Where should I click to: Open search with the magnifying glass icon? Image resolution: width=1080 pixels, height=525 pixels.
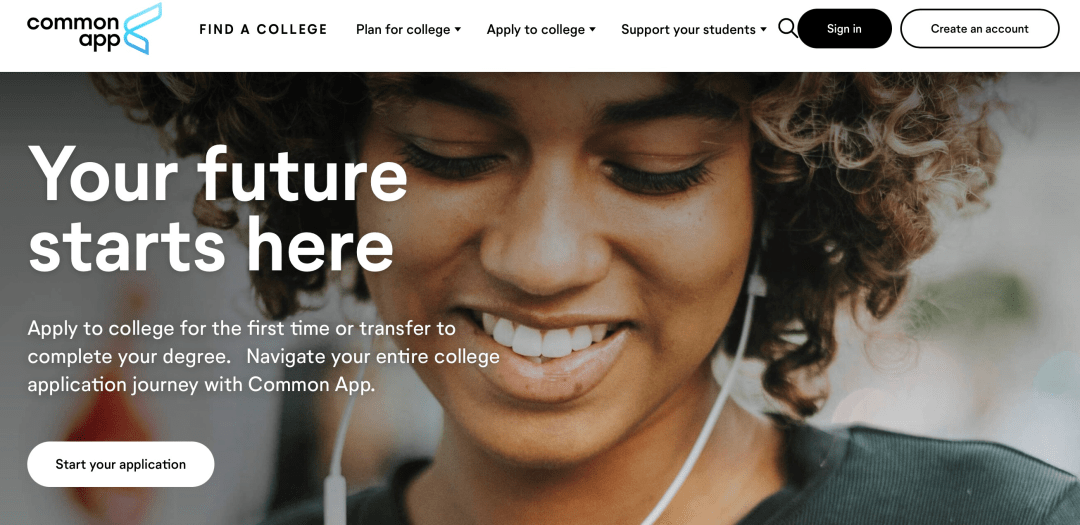[x=787, y=28]
